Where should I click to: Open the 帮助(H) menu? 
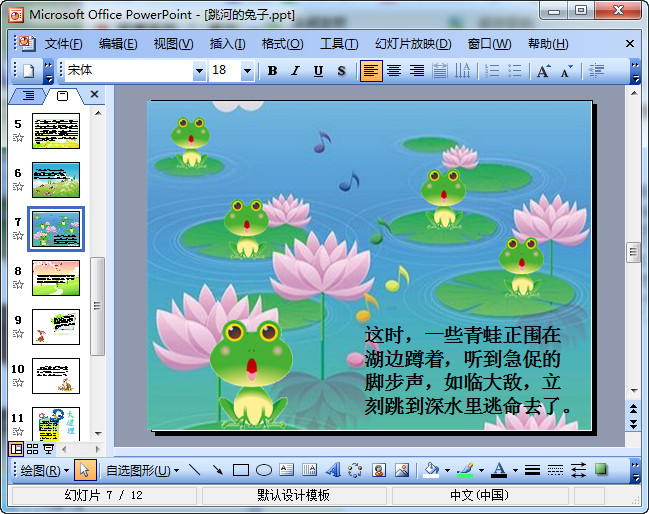coord(548,44)
